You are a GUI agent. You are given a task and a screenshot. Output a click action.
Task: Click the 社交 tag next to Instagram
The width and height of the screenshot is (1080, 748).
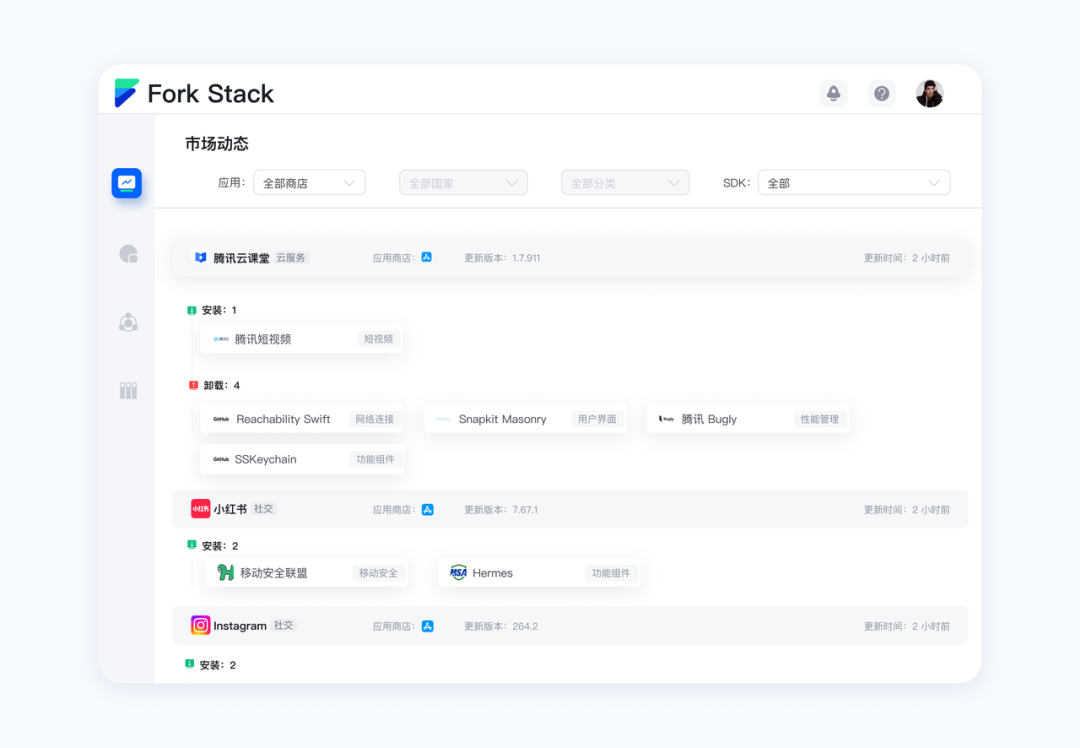click(x=284, y=625)
